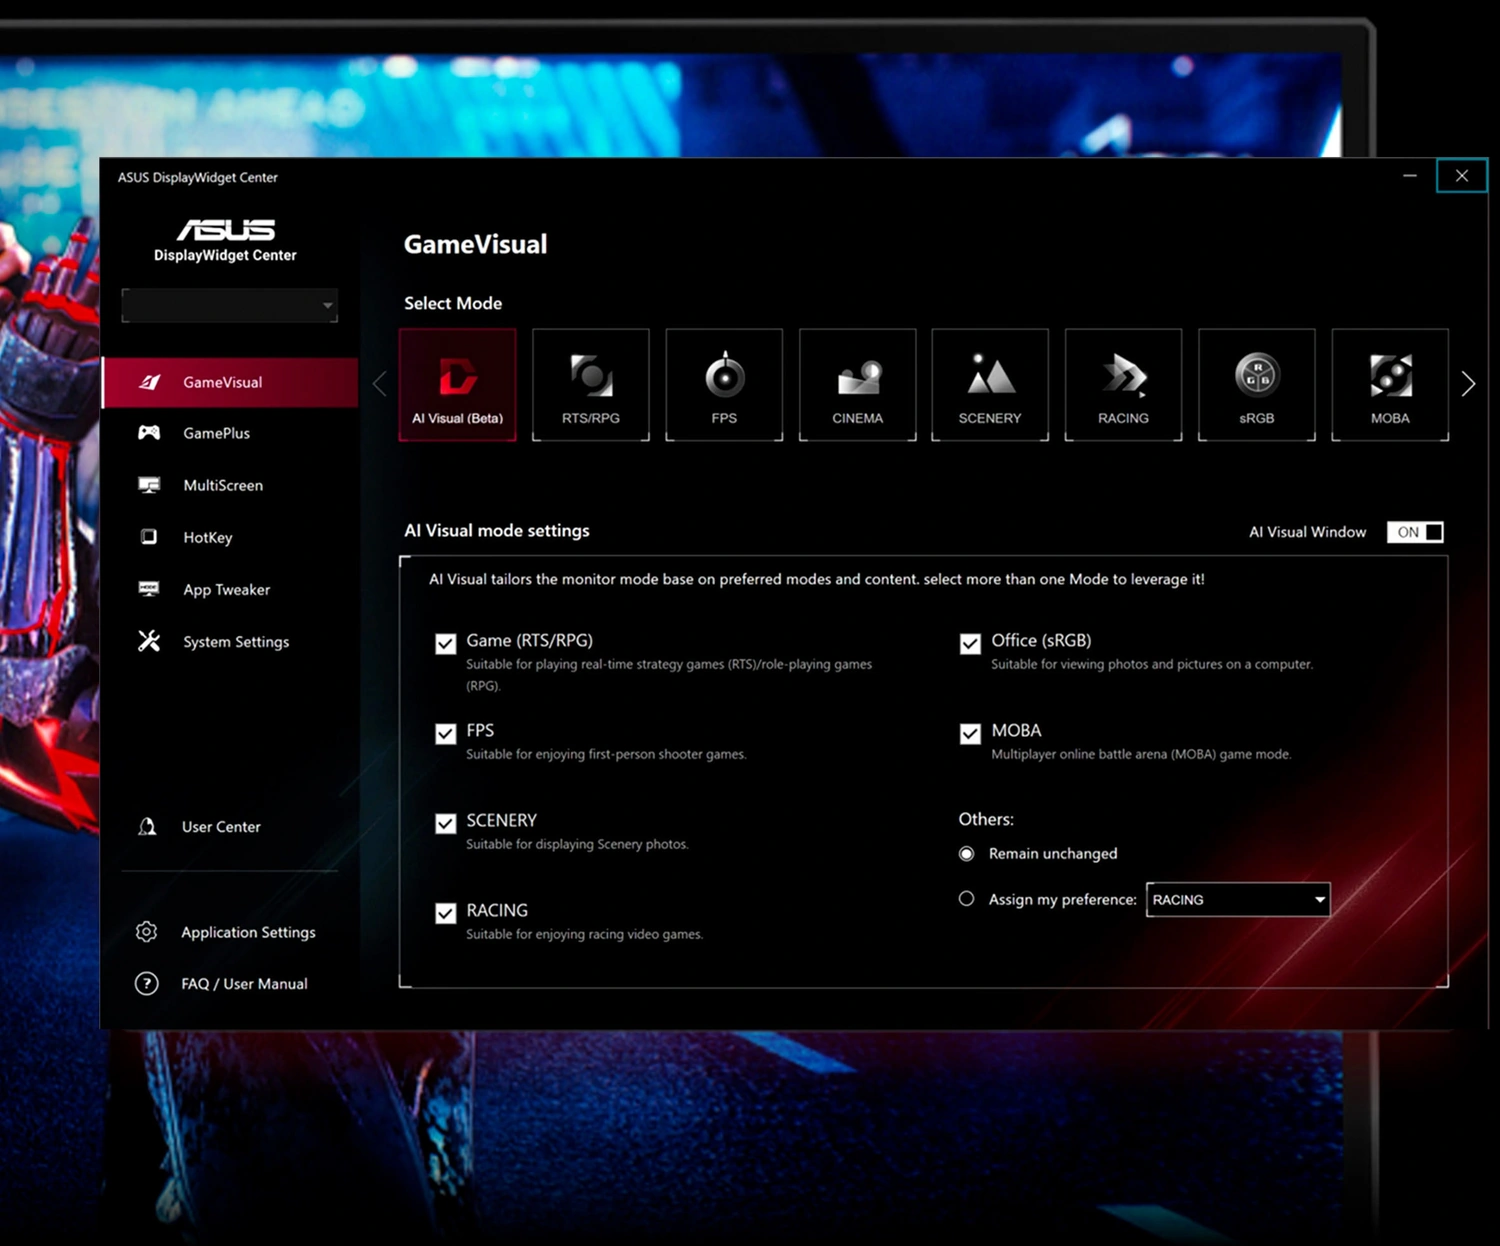
Task: Select the Remain unchanged radio button
Action: pos(966,854)
